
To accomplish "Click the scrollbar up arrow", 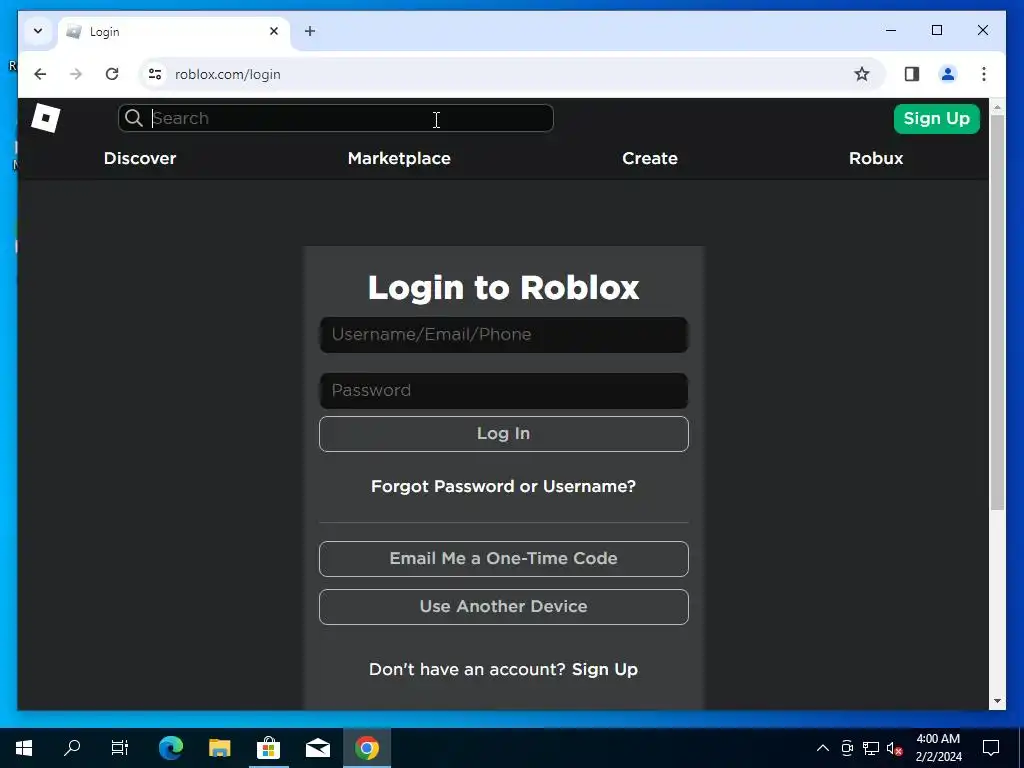I will [997, 106].
